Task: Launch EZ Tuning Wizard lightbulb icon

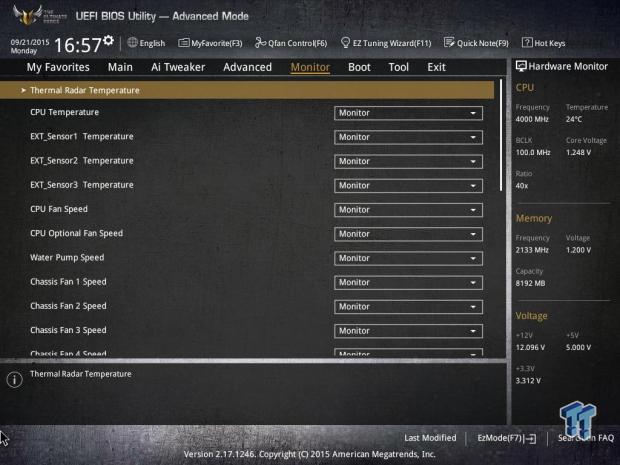Action: tap(345, 43)
